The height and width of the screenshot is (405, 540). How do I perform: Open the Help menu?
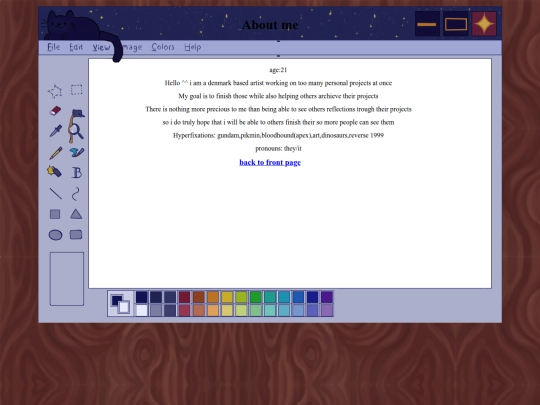pyautogui.click(x=193, y=47)
